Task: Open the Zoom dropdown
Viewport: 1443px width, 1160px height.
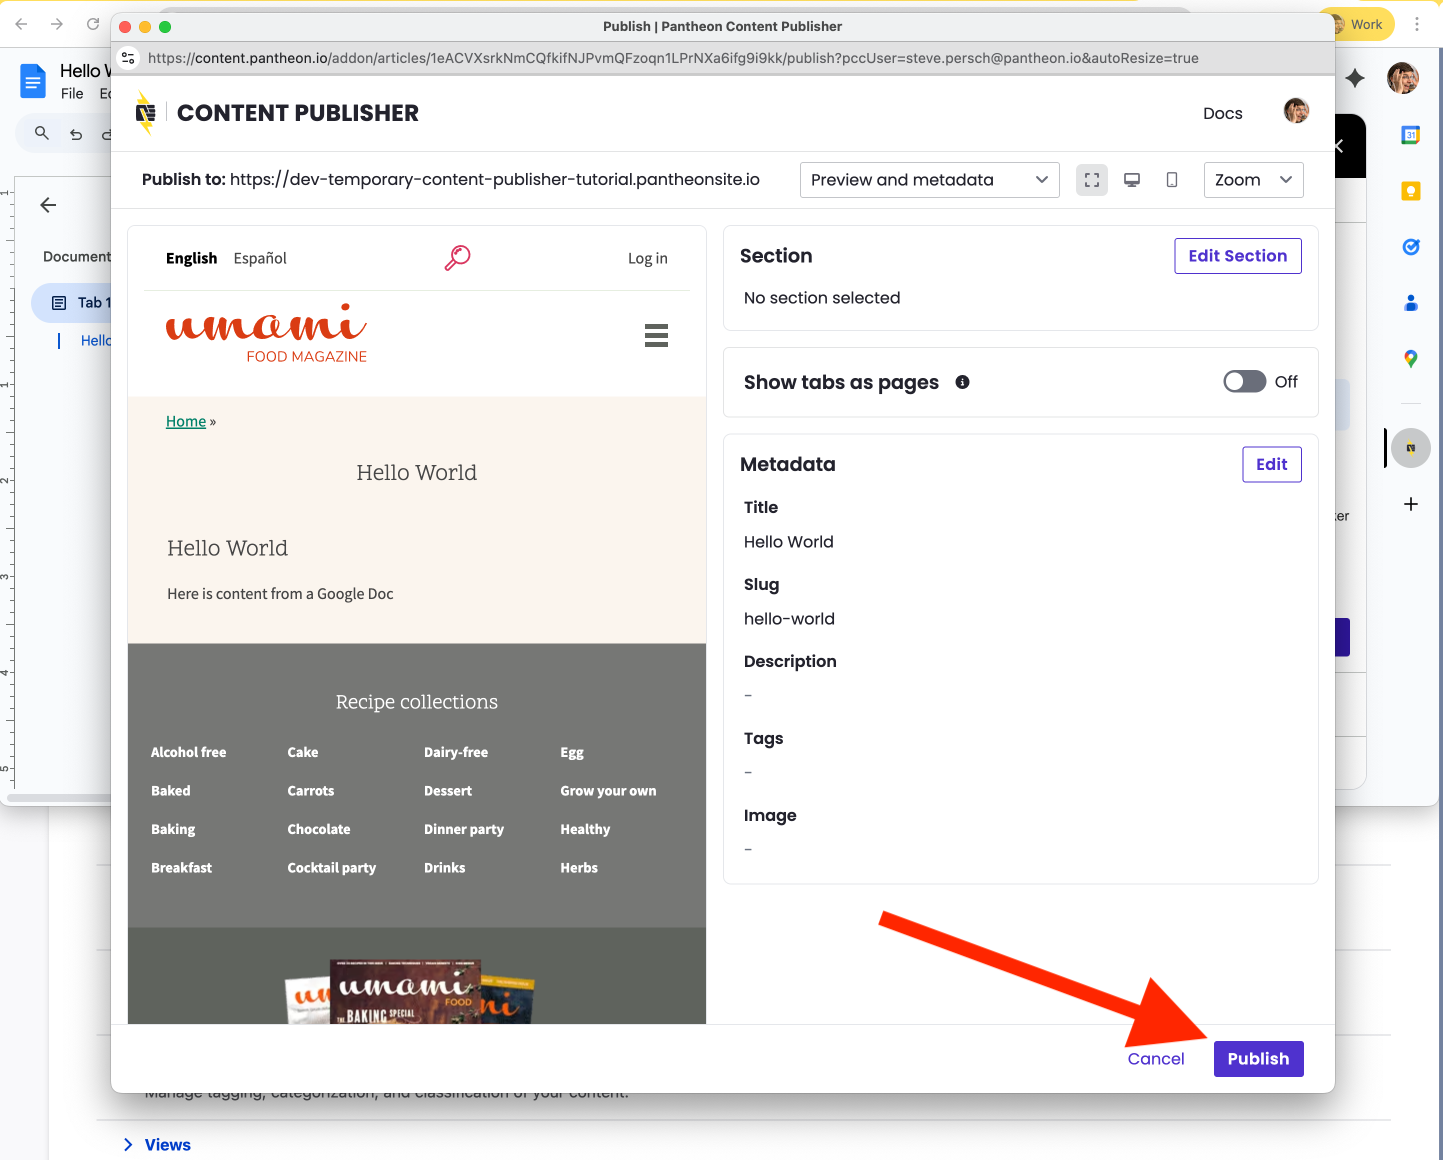Action: coord(1253,180)
